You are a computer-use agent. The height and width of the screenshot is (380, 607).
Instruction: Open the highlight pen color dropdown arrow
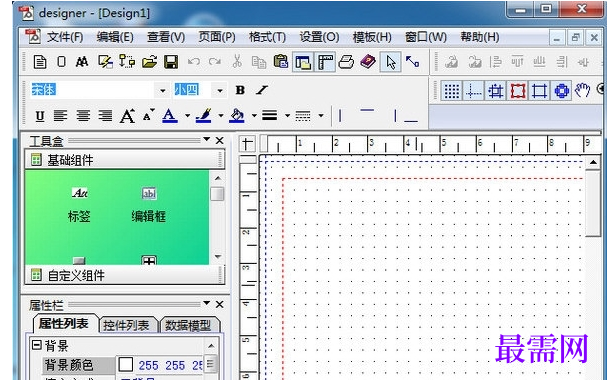click(x=221, y=115)
